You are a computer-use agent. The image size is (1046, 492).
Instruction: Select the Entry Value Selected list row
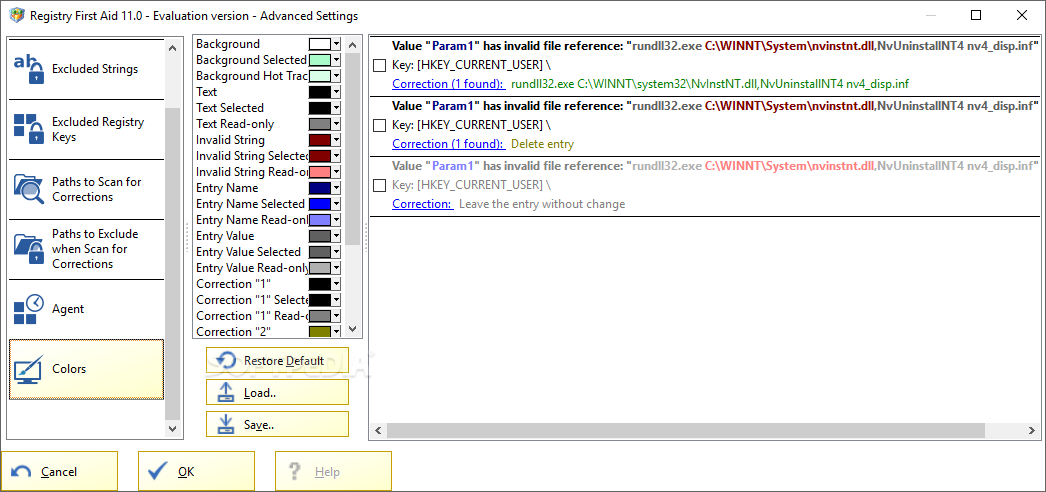click(x=268, y=252)
